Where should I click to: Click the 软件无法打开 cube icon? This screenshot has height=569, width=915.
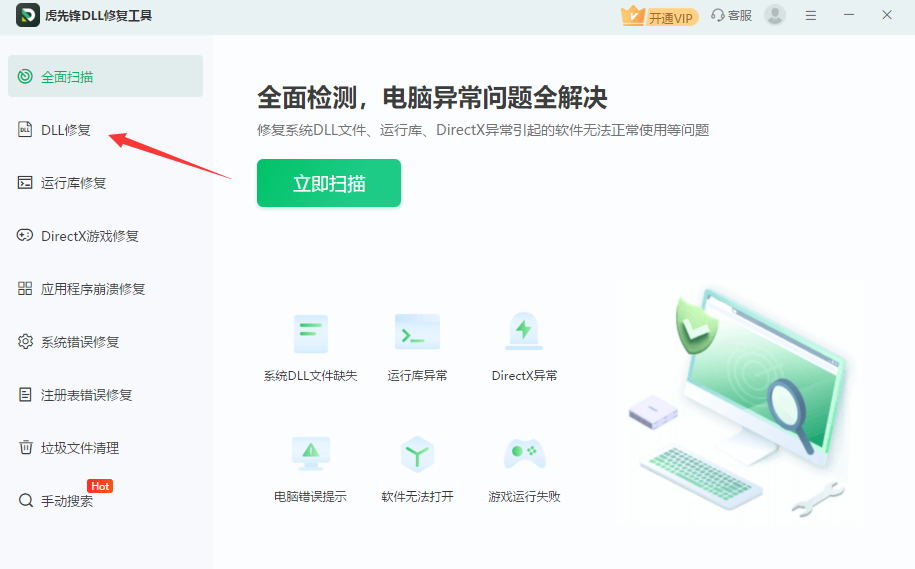(417, 454)
